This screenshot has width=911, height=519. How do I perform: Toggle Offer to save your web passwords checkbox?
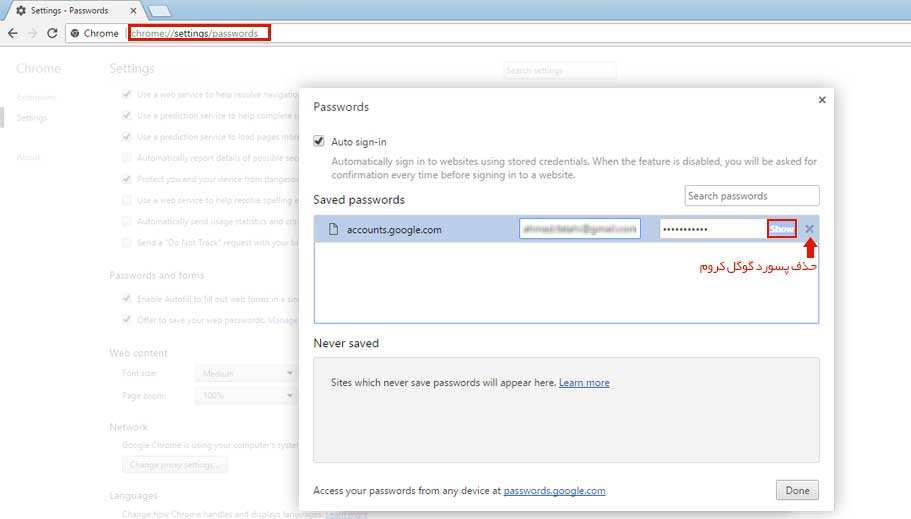[x=127, y=320]
